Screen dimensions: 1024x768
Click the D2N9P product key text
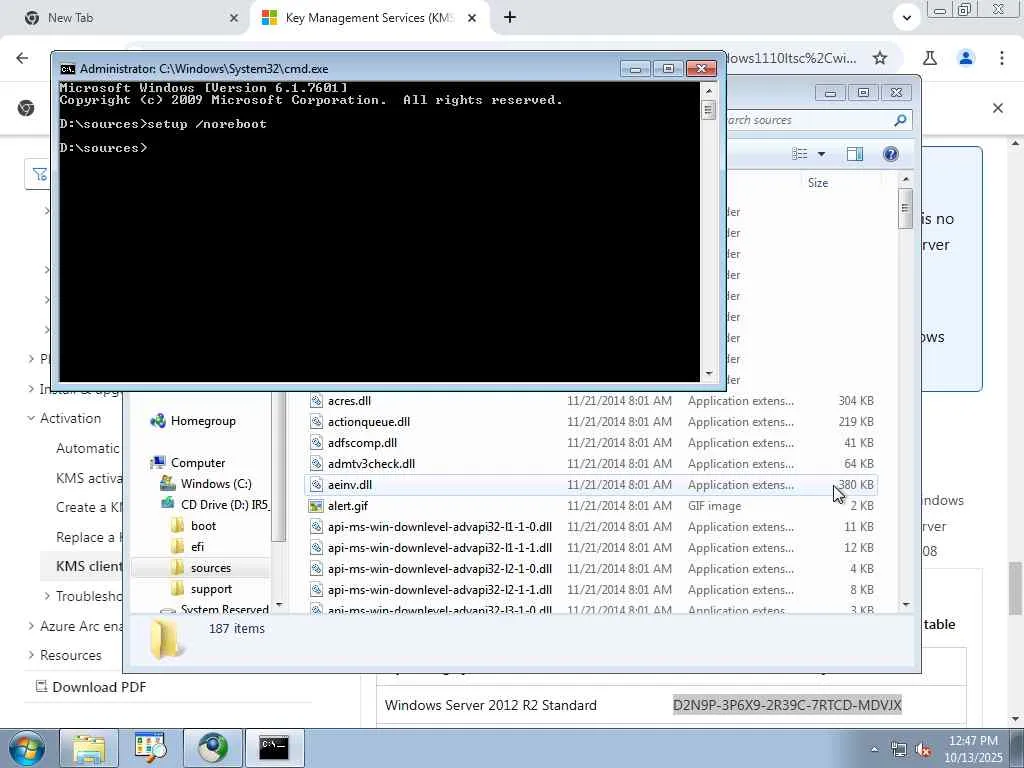coord(787,705)
